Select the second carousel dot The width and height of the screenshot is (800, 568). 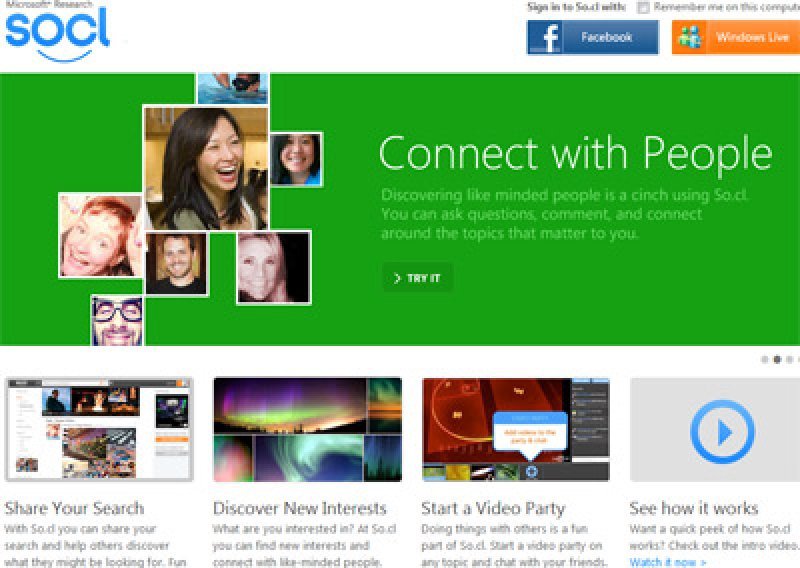tap(777, 360)
